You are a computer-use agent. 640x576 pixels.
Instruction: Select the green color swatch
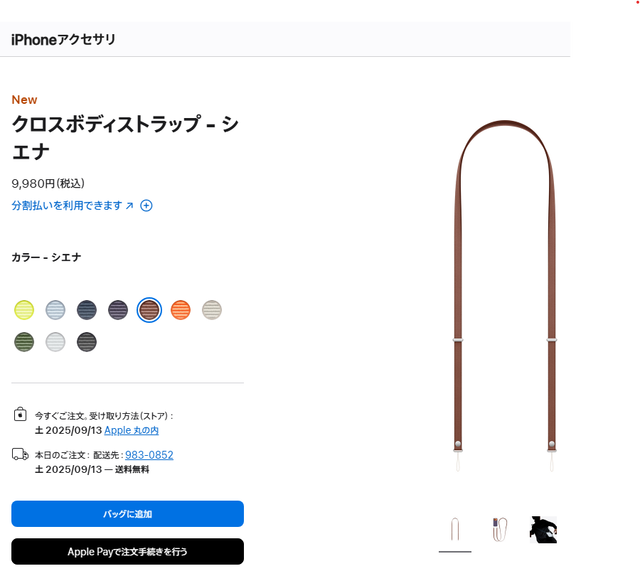[x=24, y=342]
